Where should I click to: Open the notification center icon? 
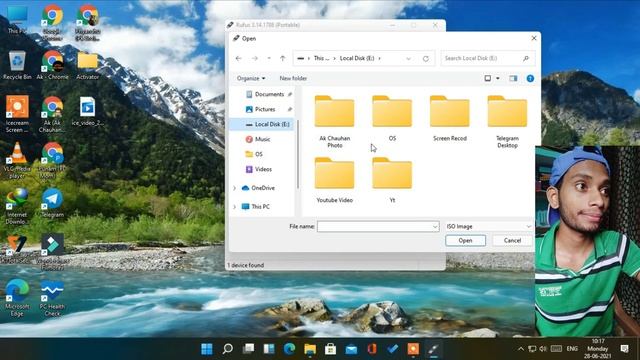coord(624,349)
